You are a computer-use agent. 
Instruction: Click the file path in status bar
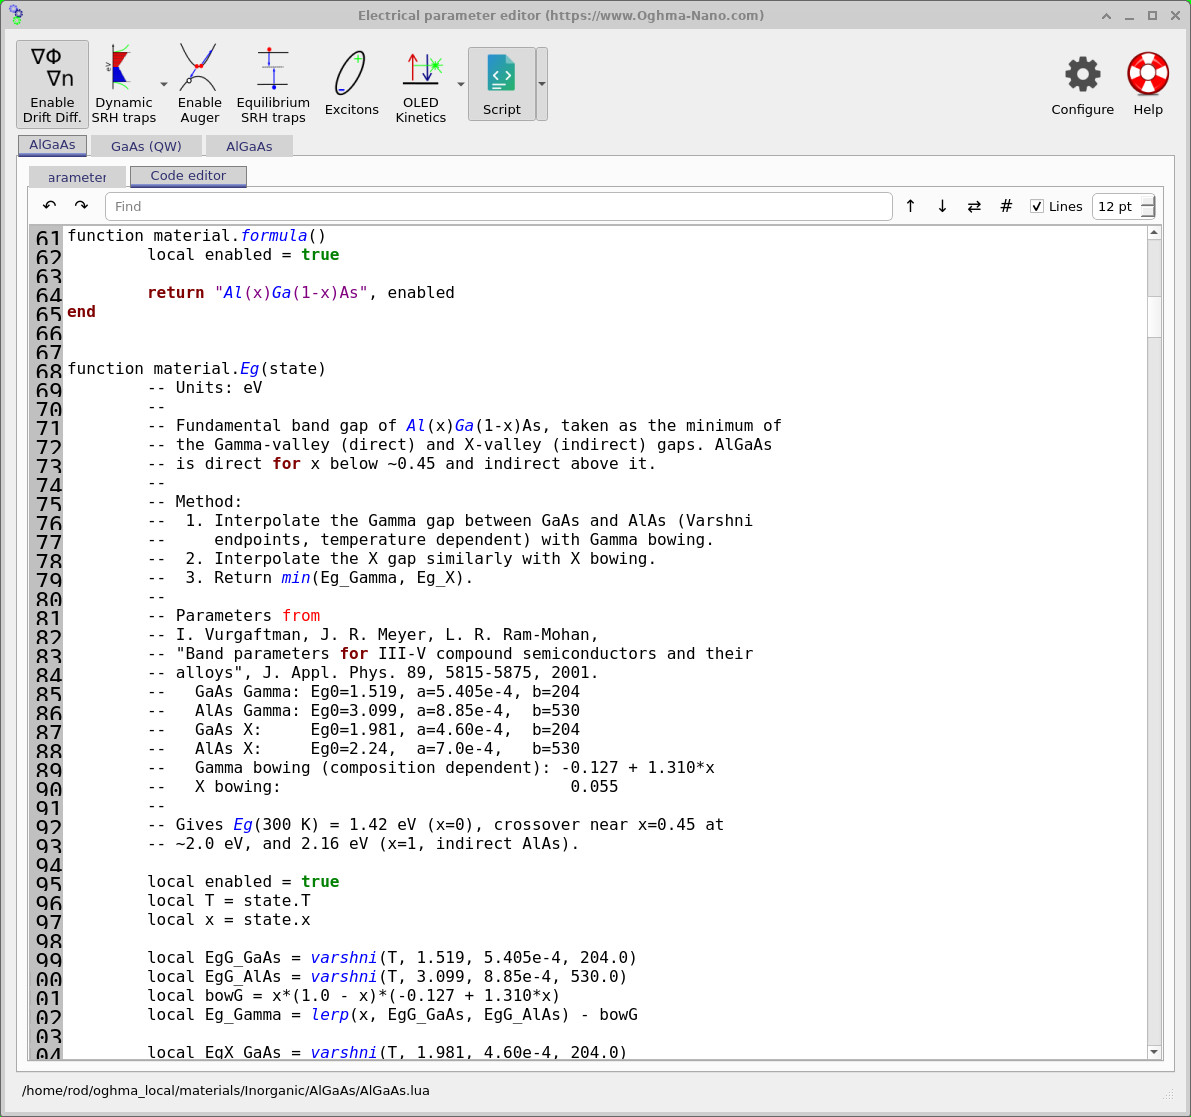coord(226,1090)
